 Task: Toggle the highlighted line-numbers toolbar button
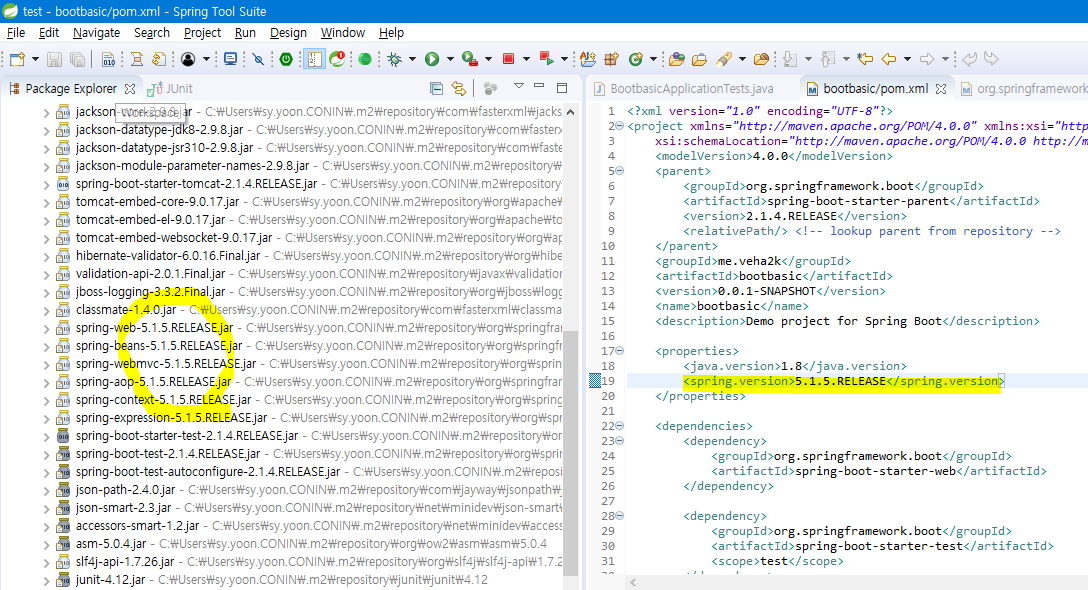314,59
